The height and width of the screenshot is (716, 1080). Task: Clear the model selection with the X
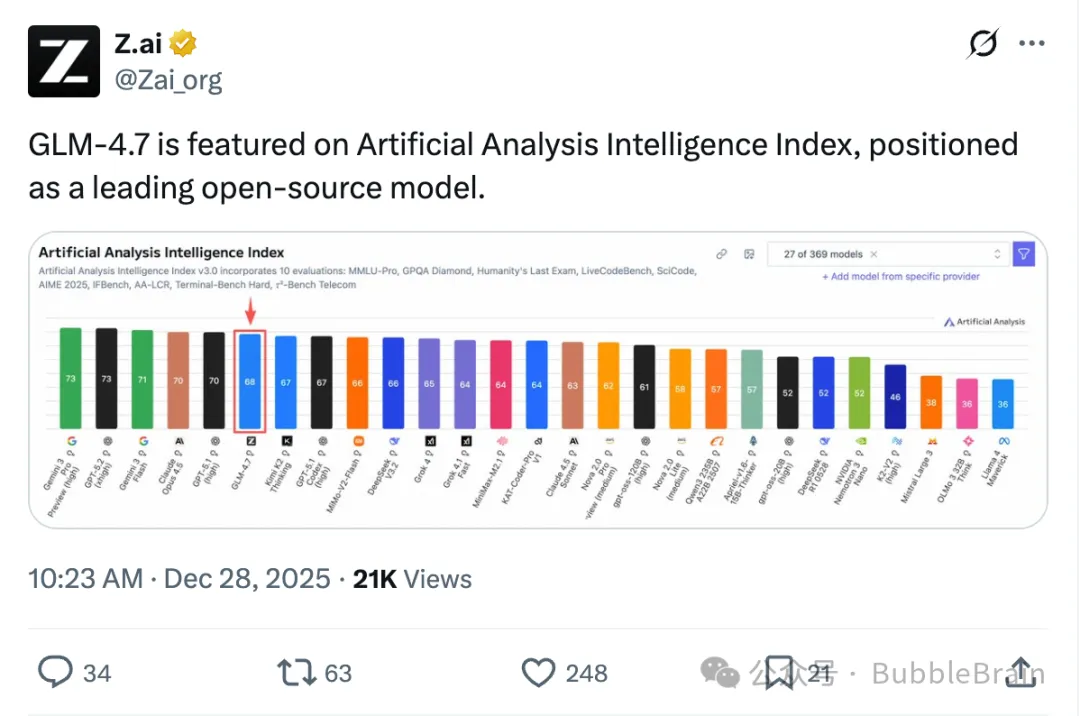(x=873, y=255)
